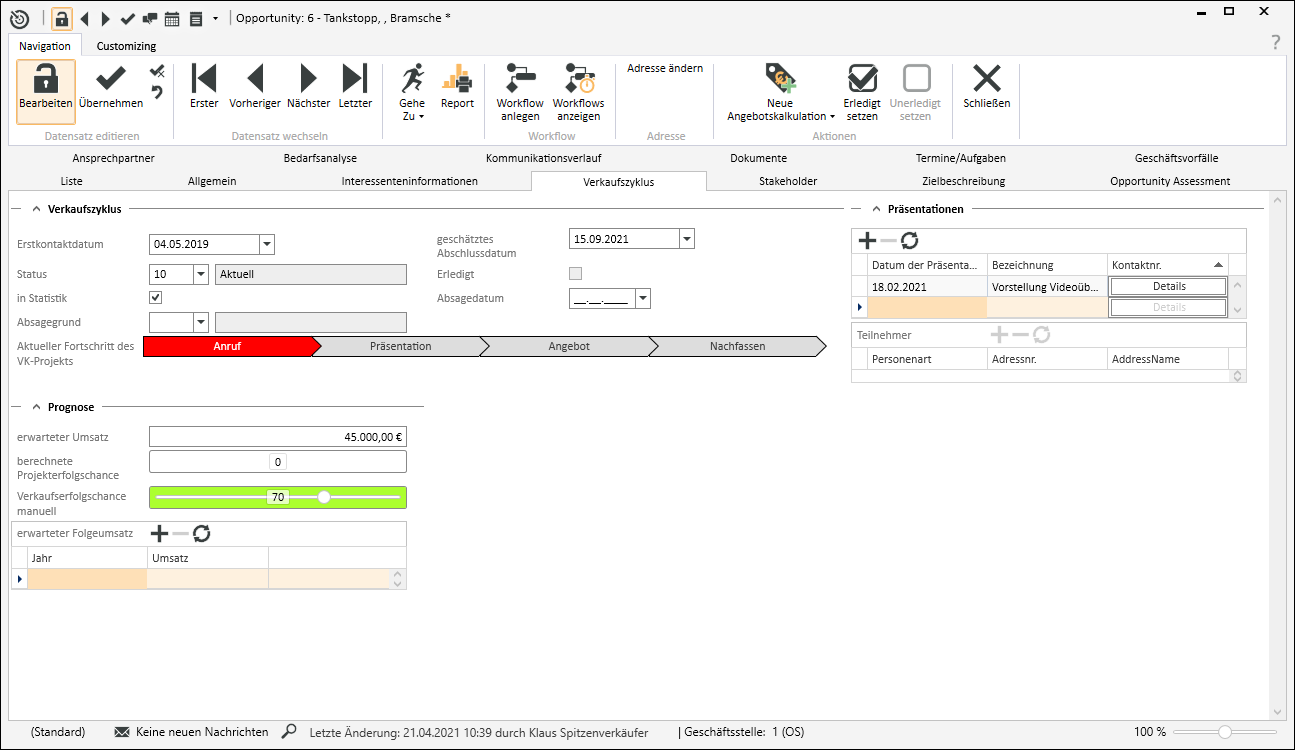Click the small checkmark-with-x icon in ribbon
1295x750 pixels.
pos(157,72)
